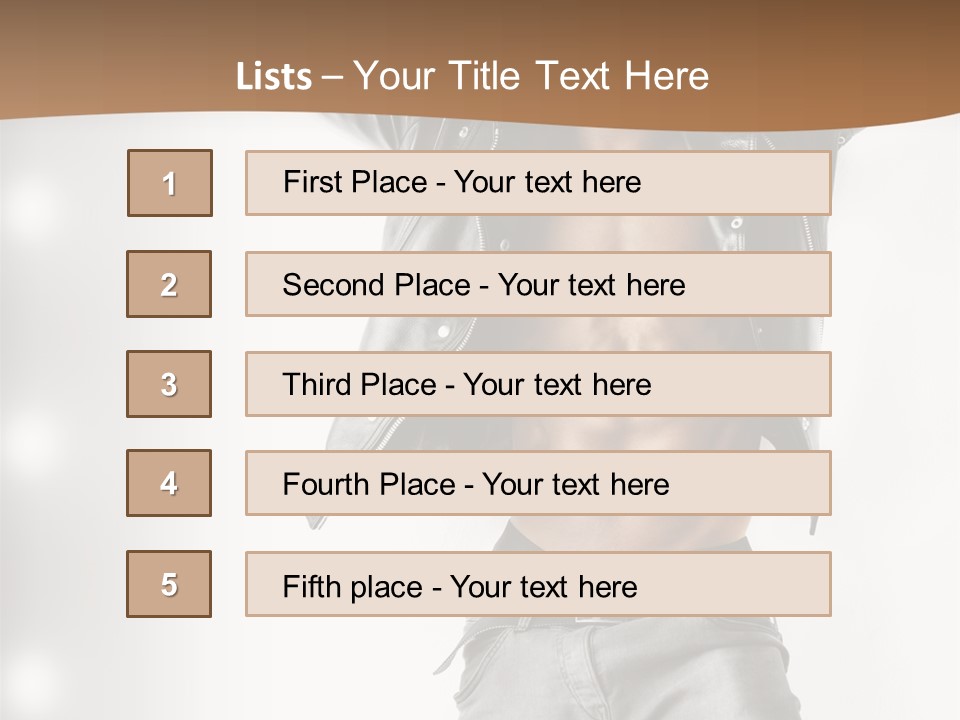This screenshot has width=960, height=720.
Task: Click the dash in the slide title
Action: [x=332, y=77]
